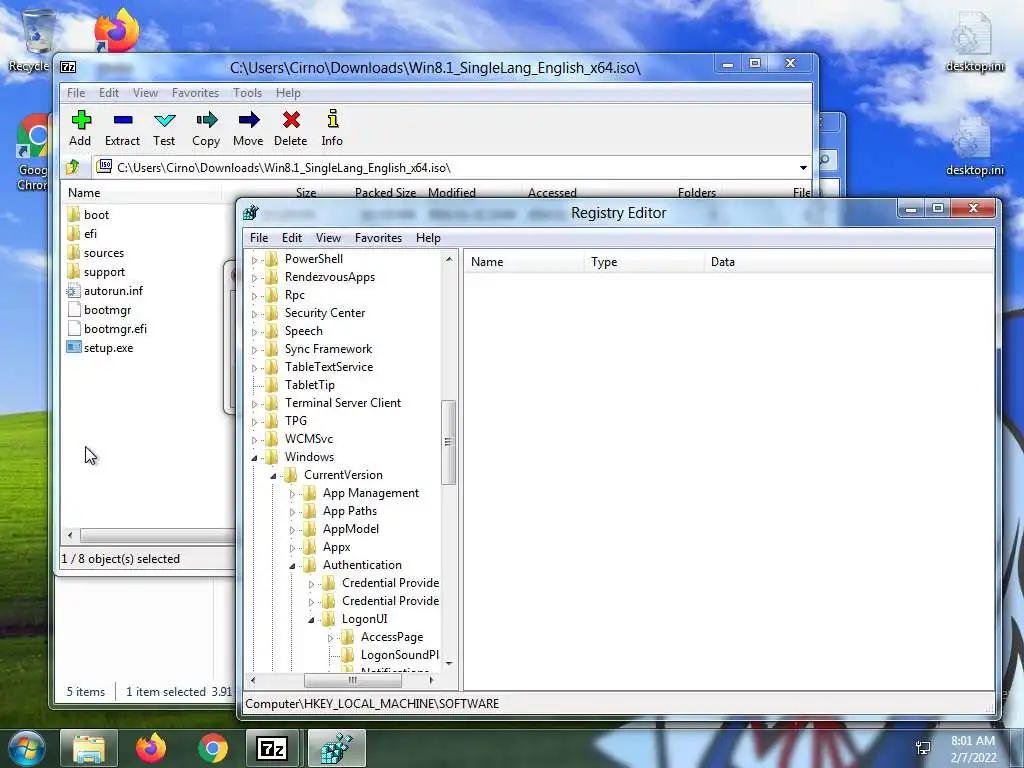Expand the PowerShell registry key
Image resolution: width=1024 pixels, height=768 pixels.
[x=255, y=260]
